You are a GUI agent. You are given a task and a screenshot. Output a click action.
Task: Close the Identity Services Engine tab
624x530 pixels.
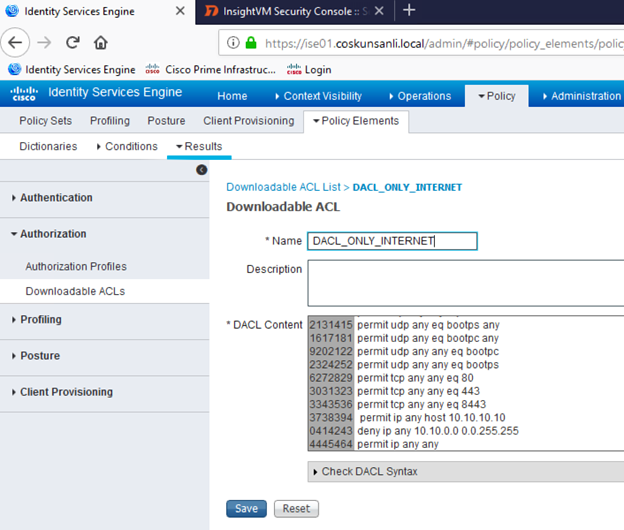(180, 11)
